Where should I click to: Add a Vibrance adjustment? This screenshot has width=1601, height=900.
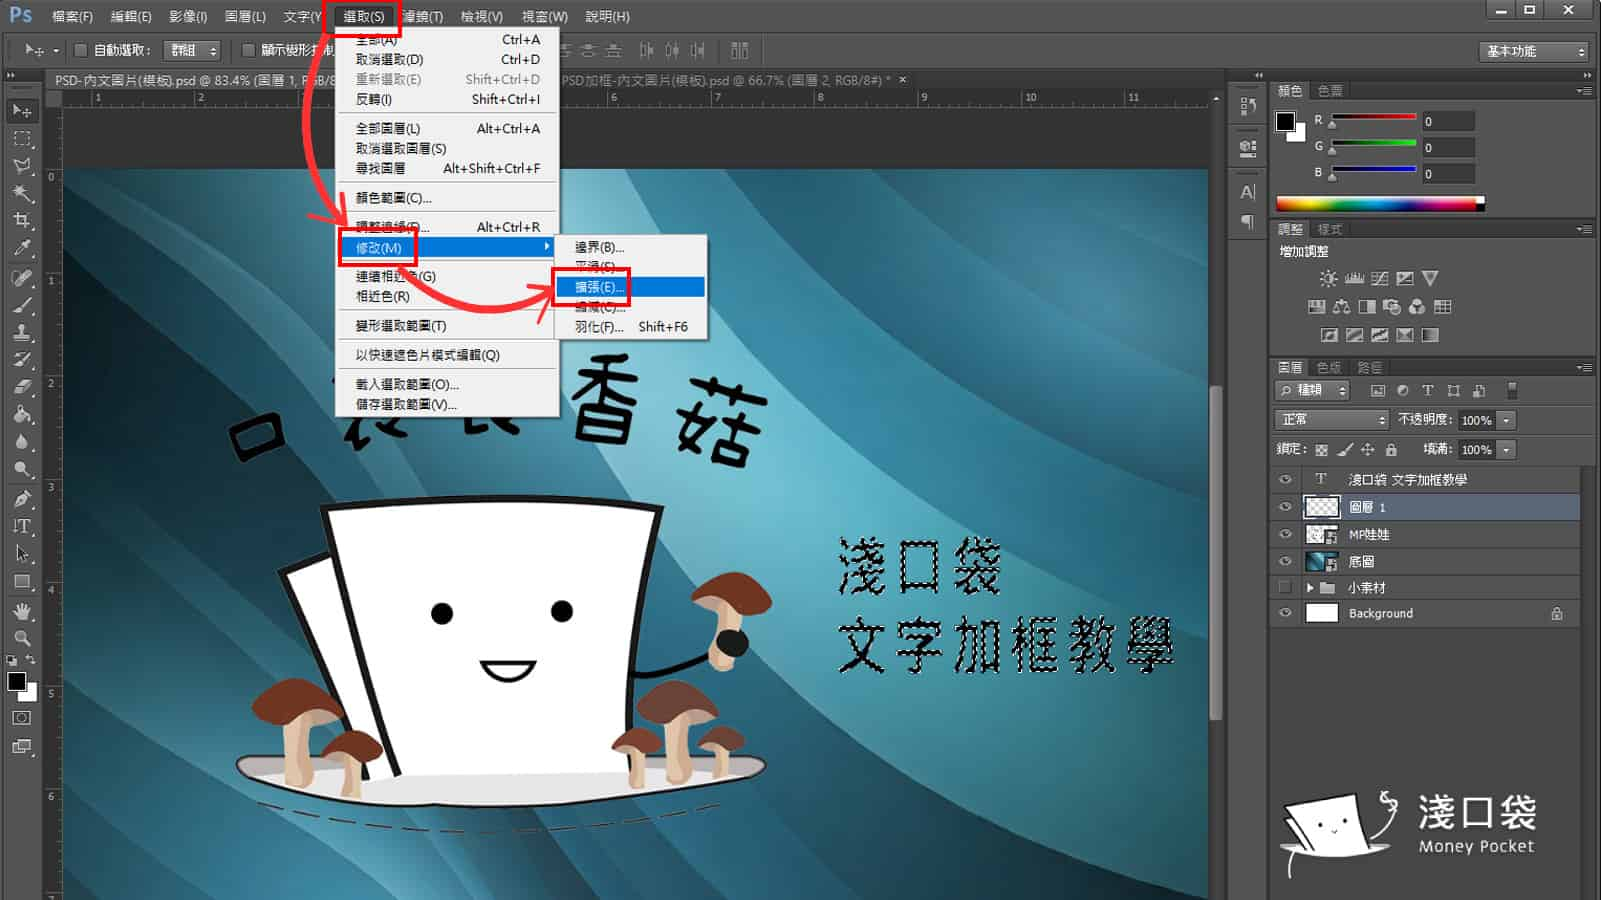[1430, 278]
